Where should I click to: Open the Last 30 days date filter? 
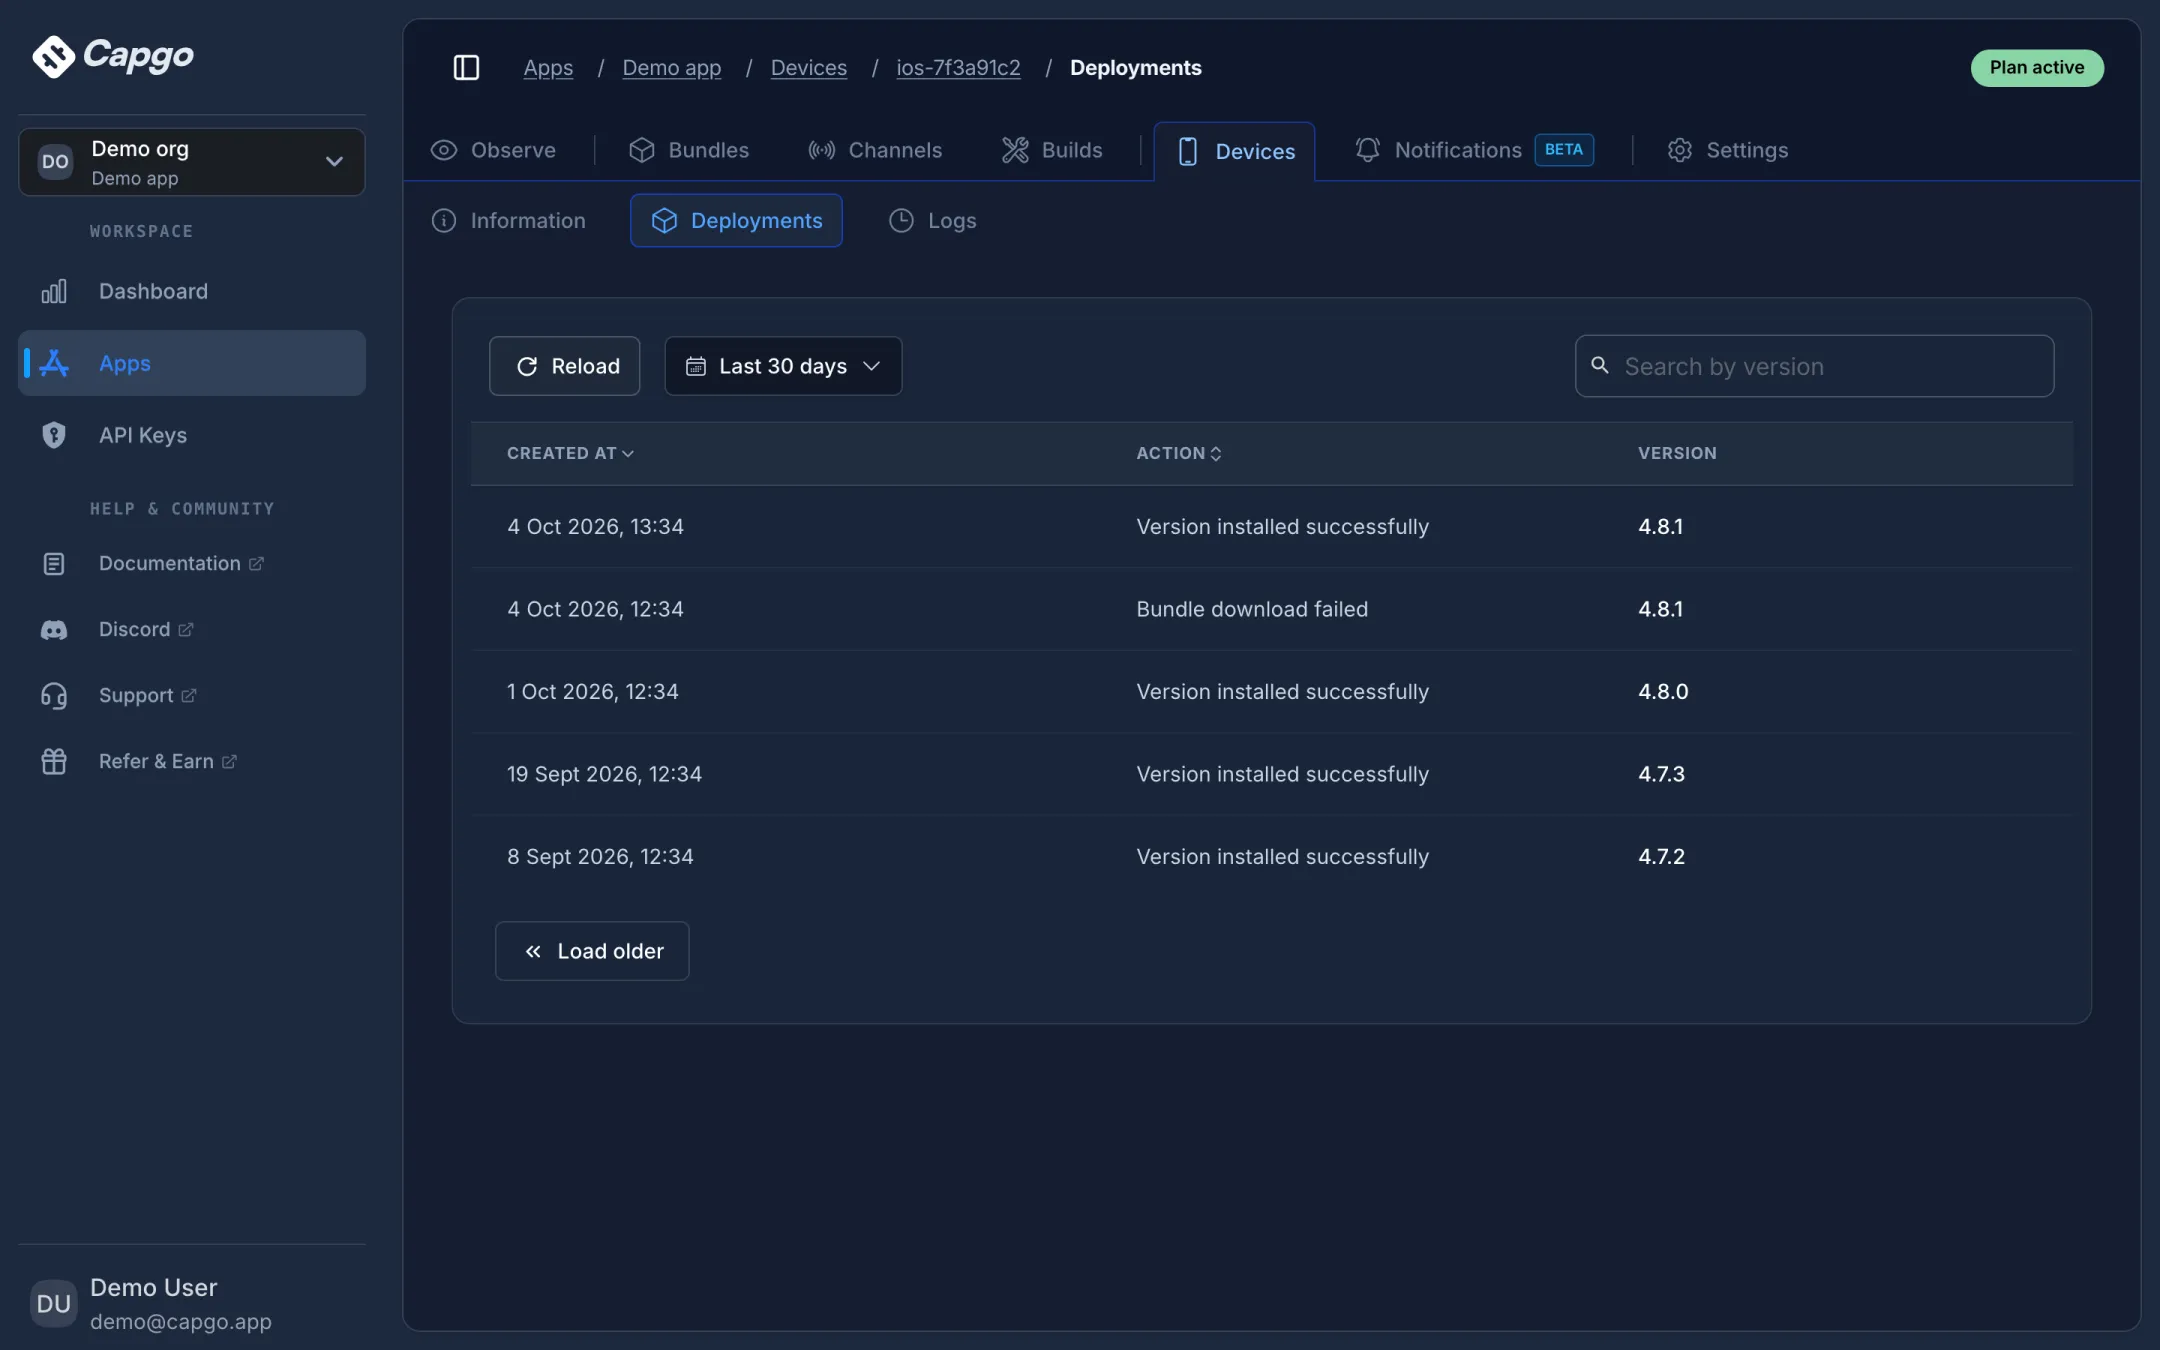point(783,366)
